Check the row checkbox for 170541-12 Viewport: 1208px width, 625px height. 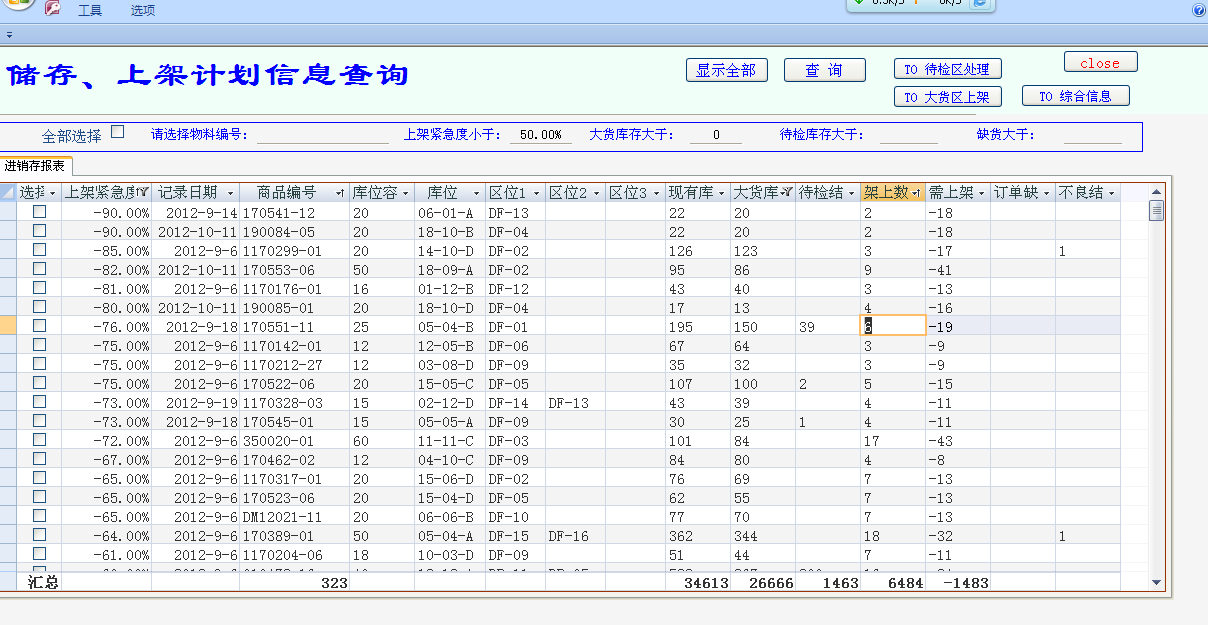(40, 212)
